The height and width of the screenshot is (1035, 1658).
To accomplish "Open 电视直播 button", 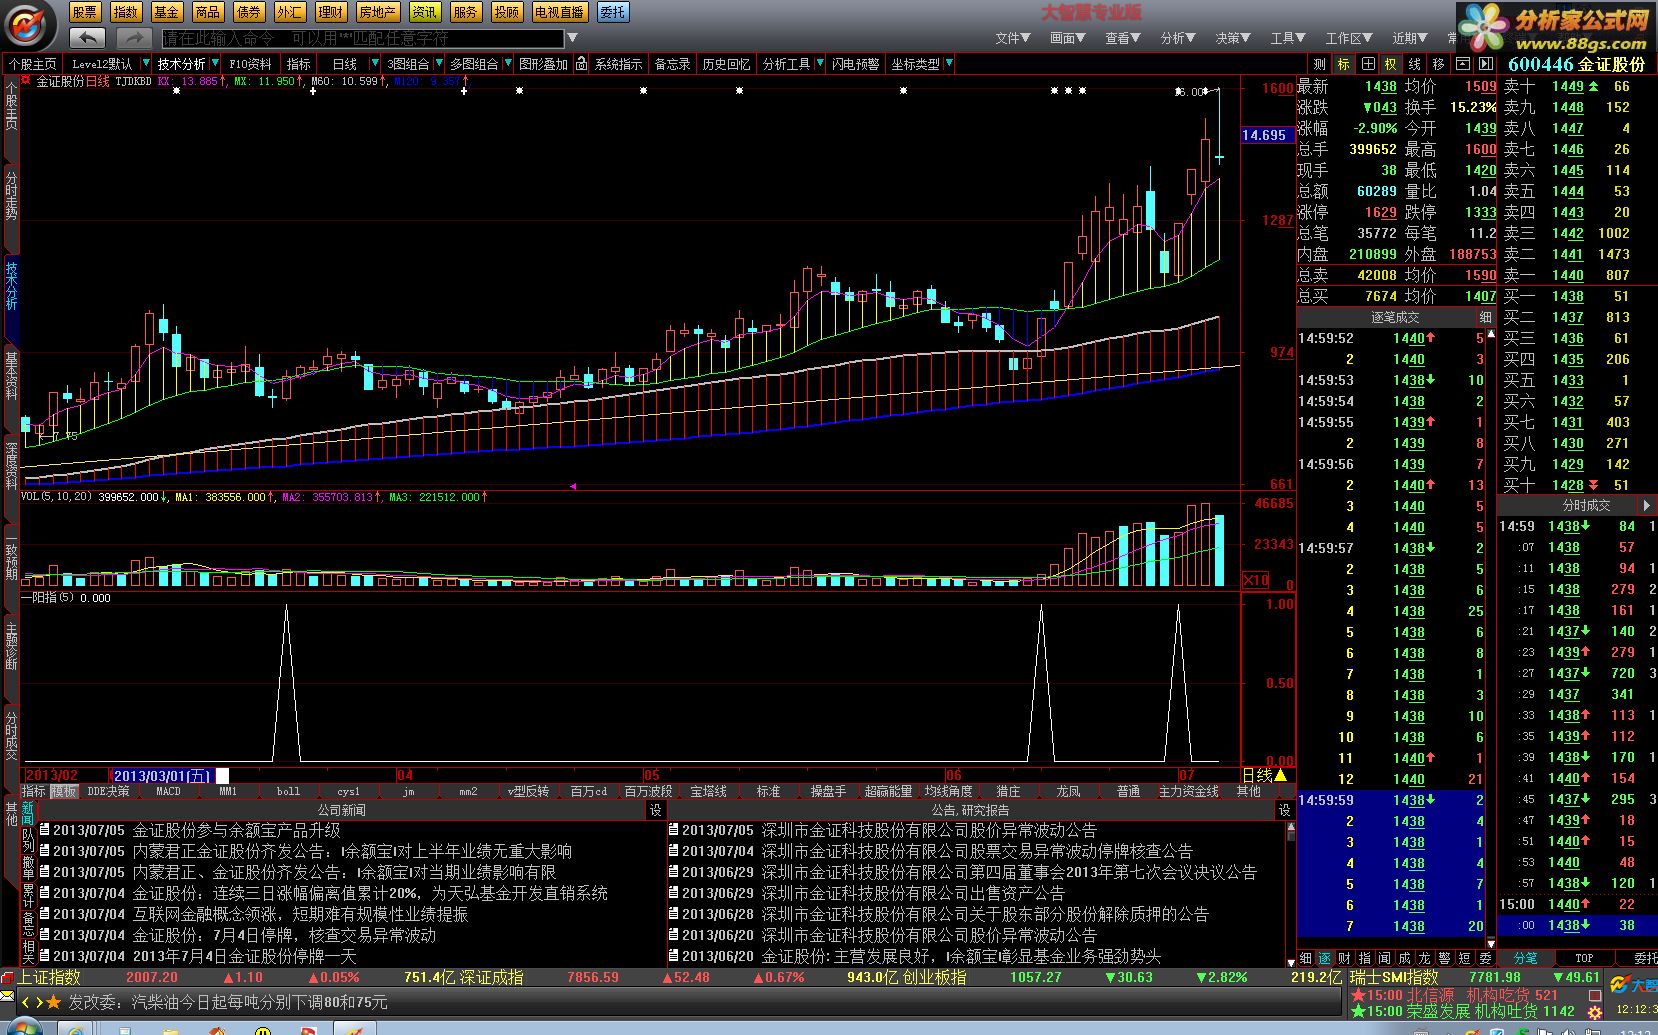I will point(559,12).
